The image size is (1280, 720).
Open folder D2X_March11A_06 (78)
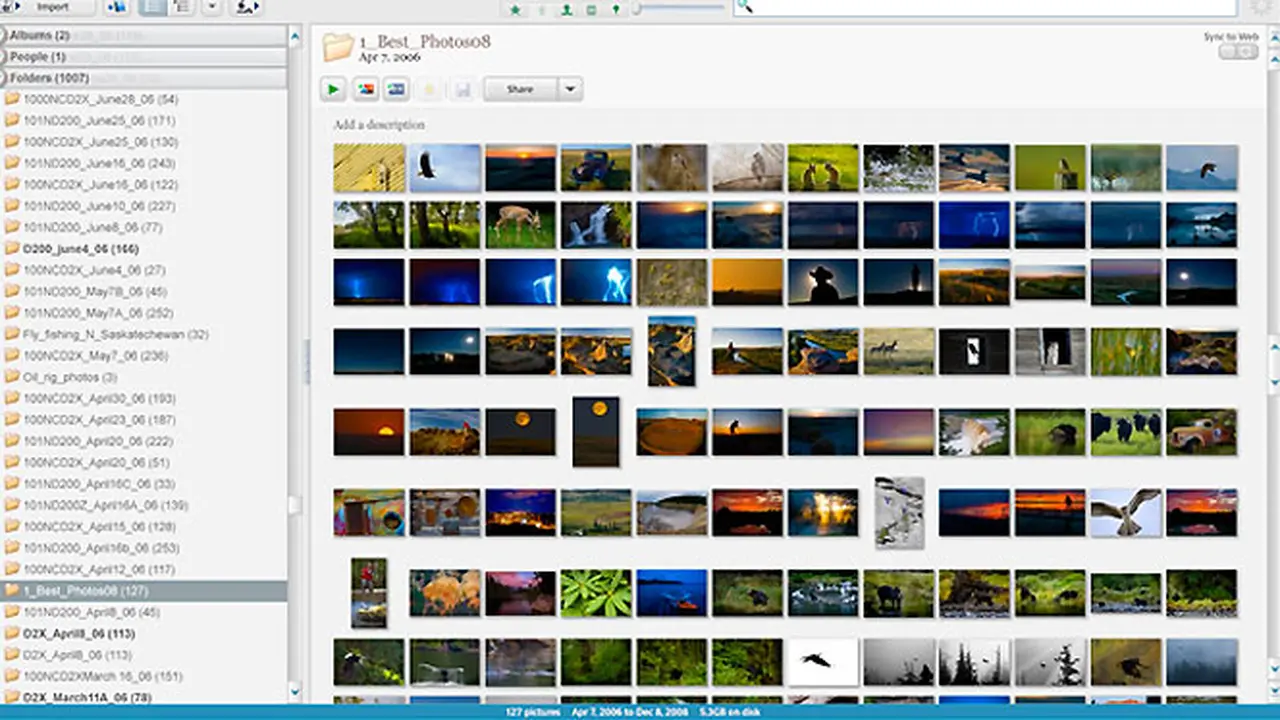[x=144, y=697]
